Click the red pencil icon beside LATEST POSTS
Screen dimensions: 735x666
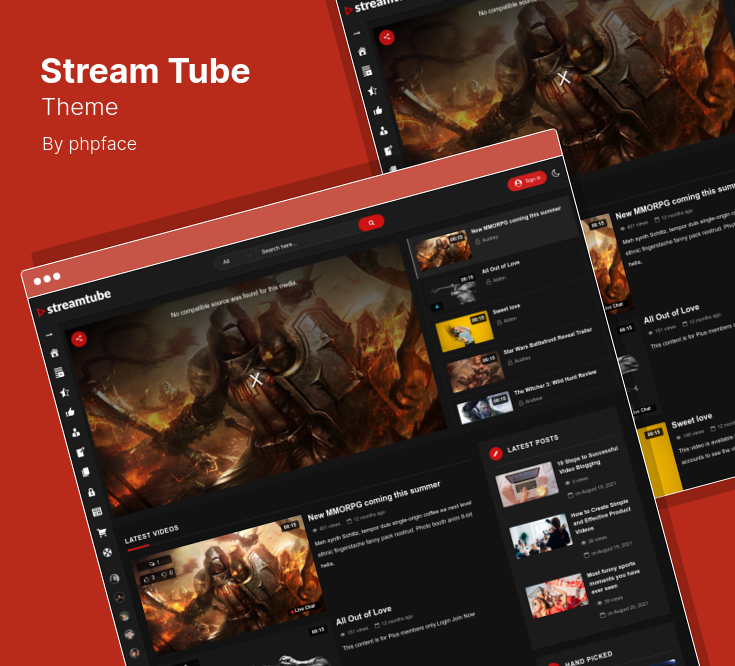pos(495,454)
